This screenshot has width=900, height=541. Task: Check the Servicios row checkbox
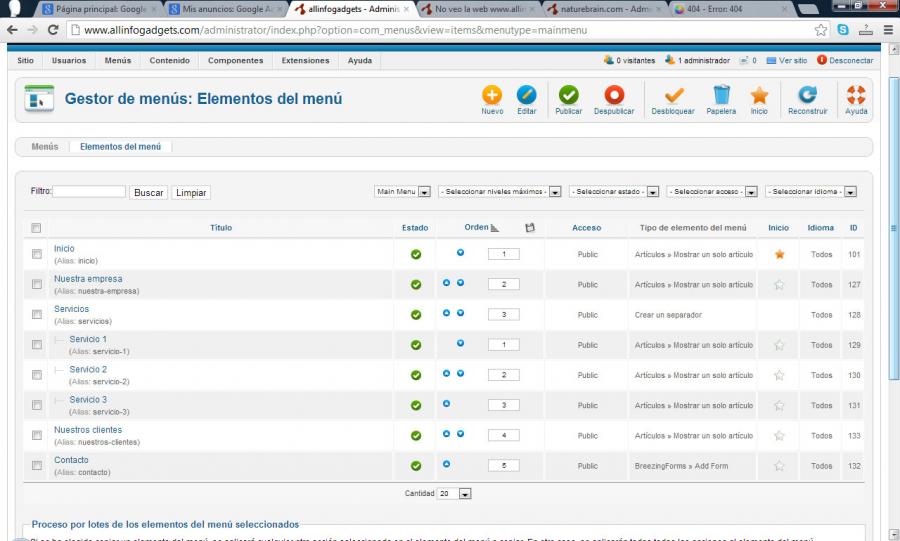pos(37,314)
